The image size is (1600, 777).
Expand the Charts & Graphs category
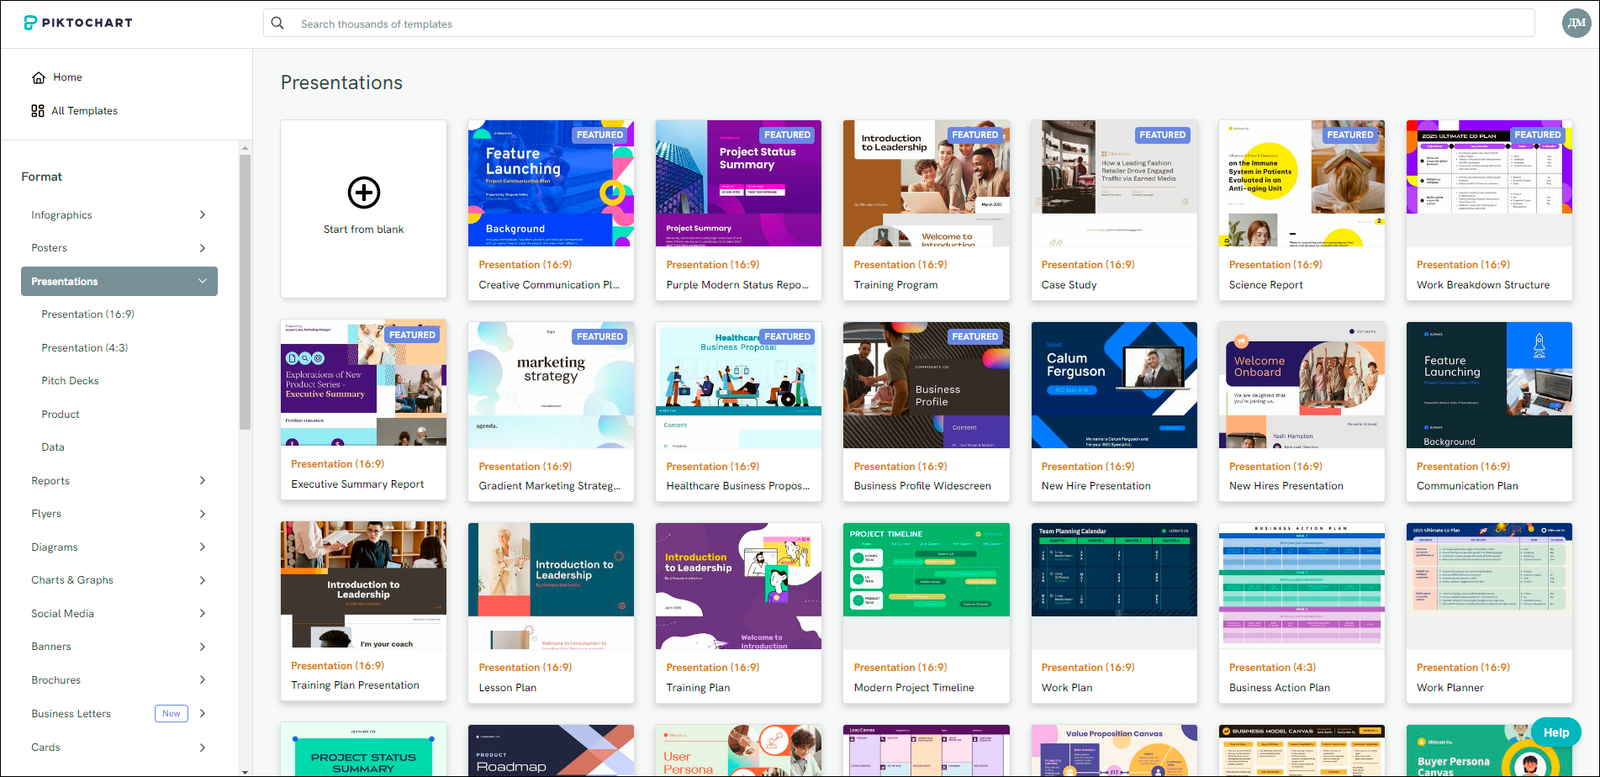click(x=202, y=580)
